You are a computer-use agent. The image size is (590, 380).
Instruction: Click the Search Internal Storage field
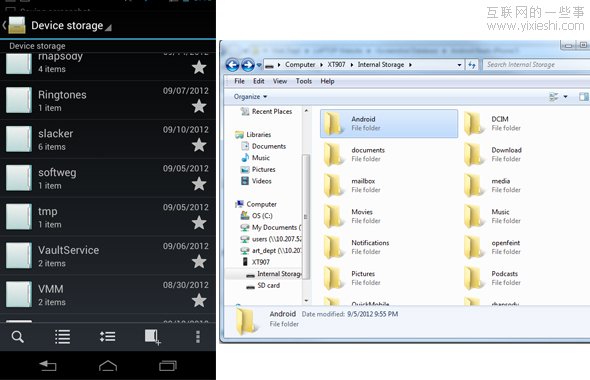(x=536, y=65)
